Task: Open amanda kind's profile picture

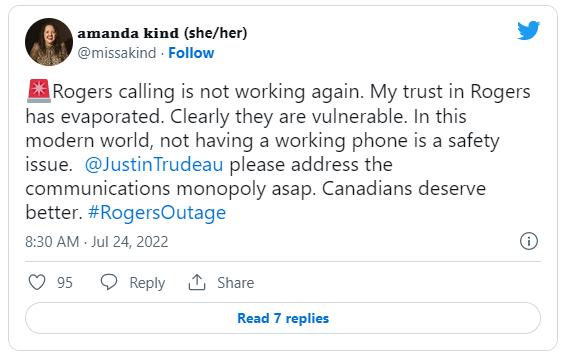Action: [x=49, y=42]
